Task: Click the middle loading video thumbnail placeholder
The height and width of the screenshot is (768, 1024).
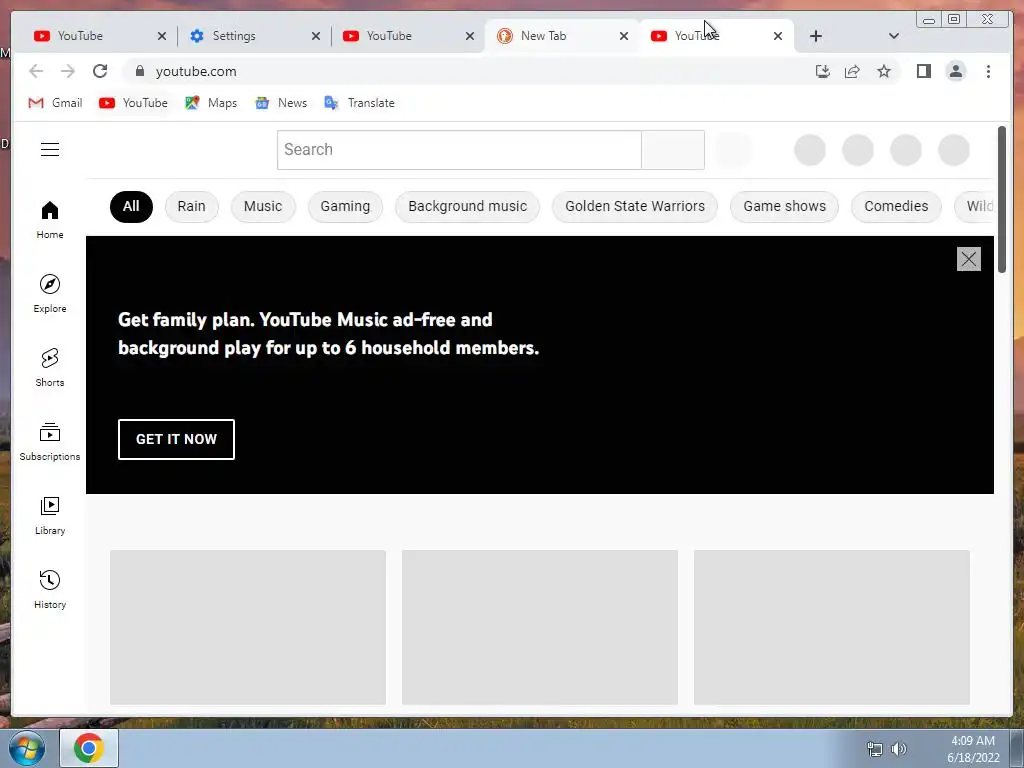Action: 539,628
